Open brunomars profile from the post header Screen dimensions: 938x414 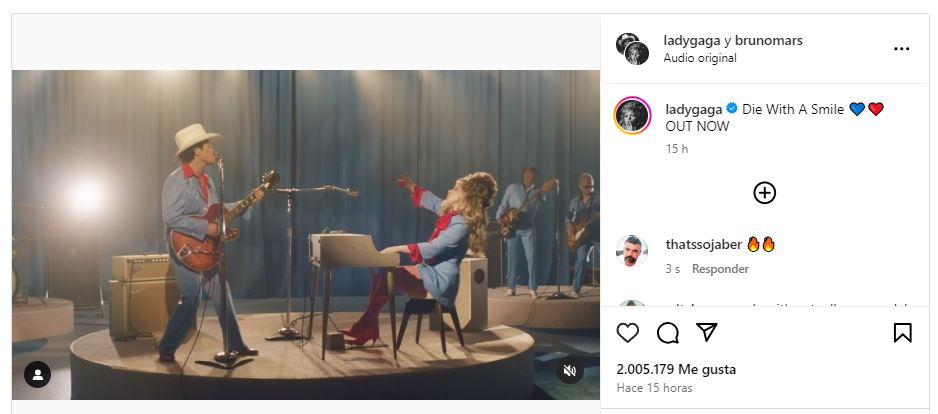pos(769,41)
